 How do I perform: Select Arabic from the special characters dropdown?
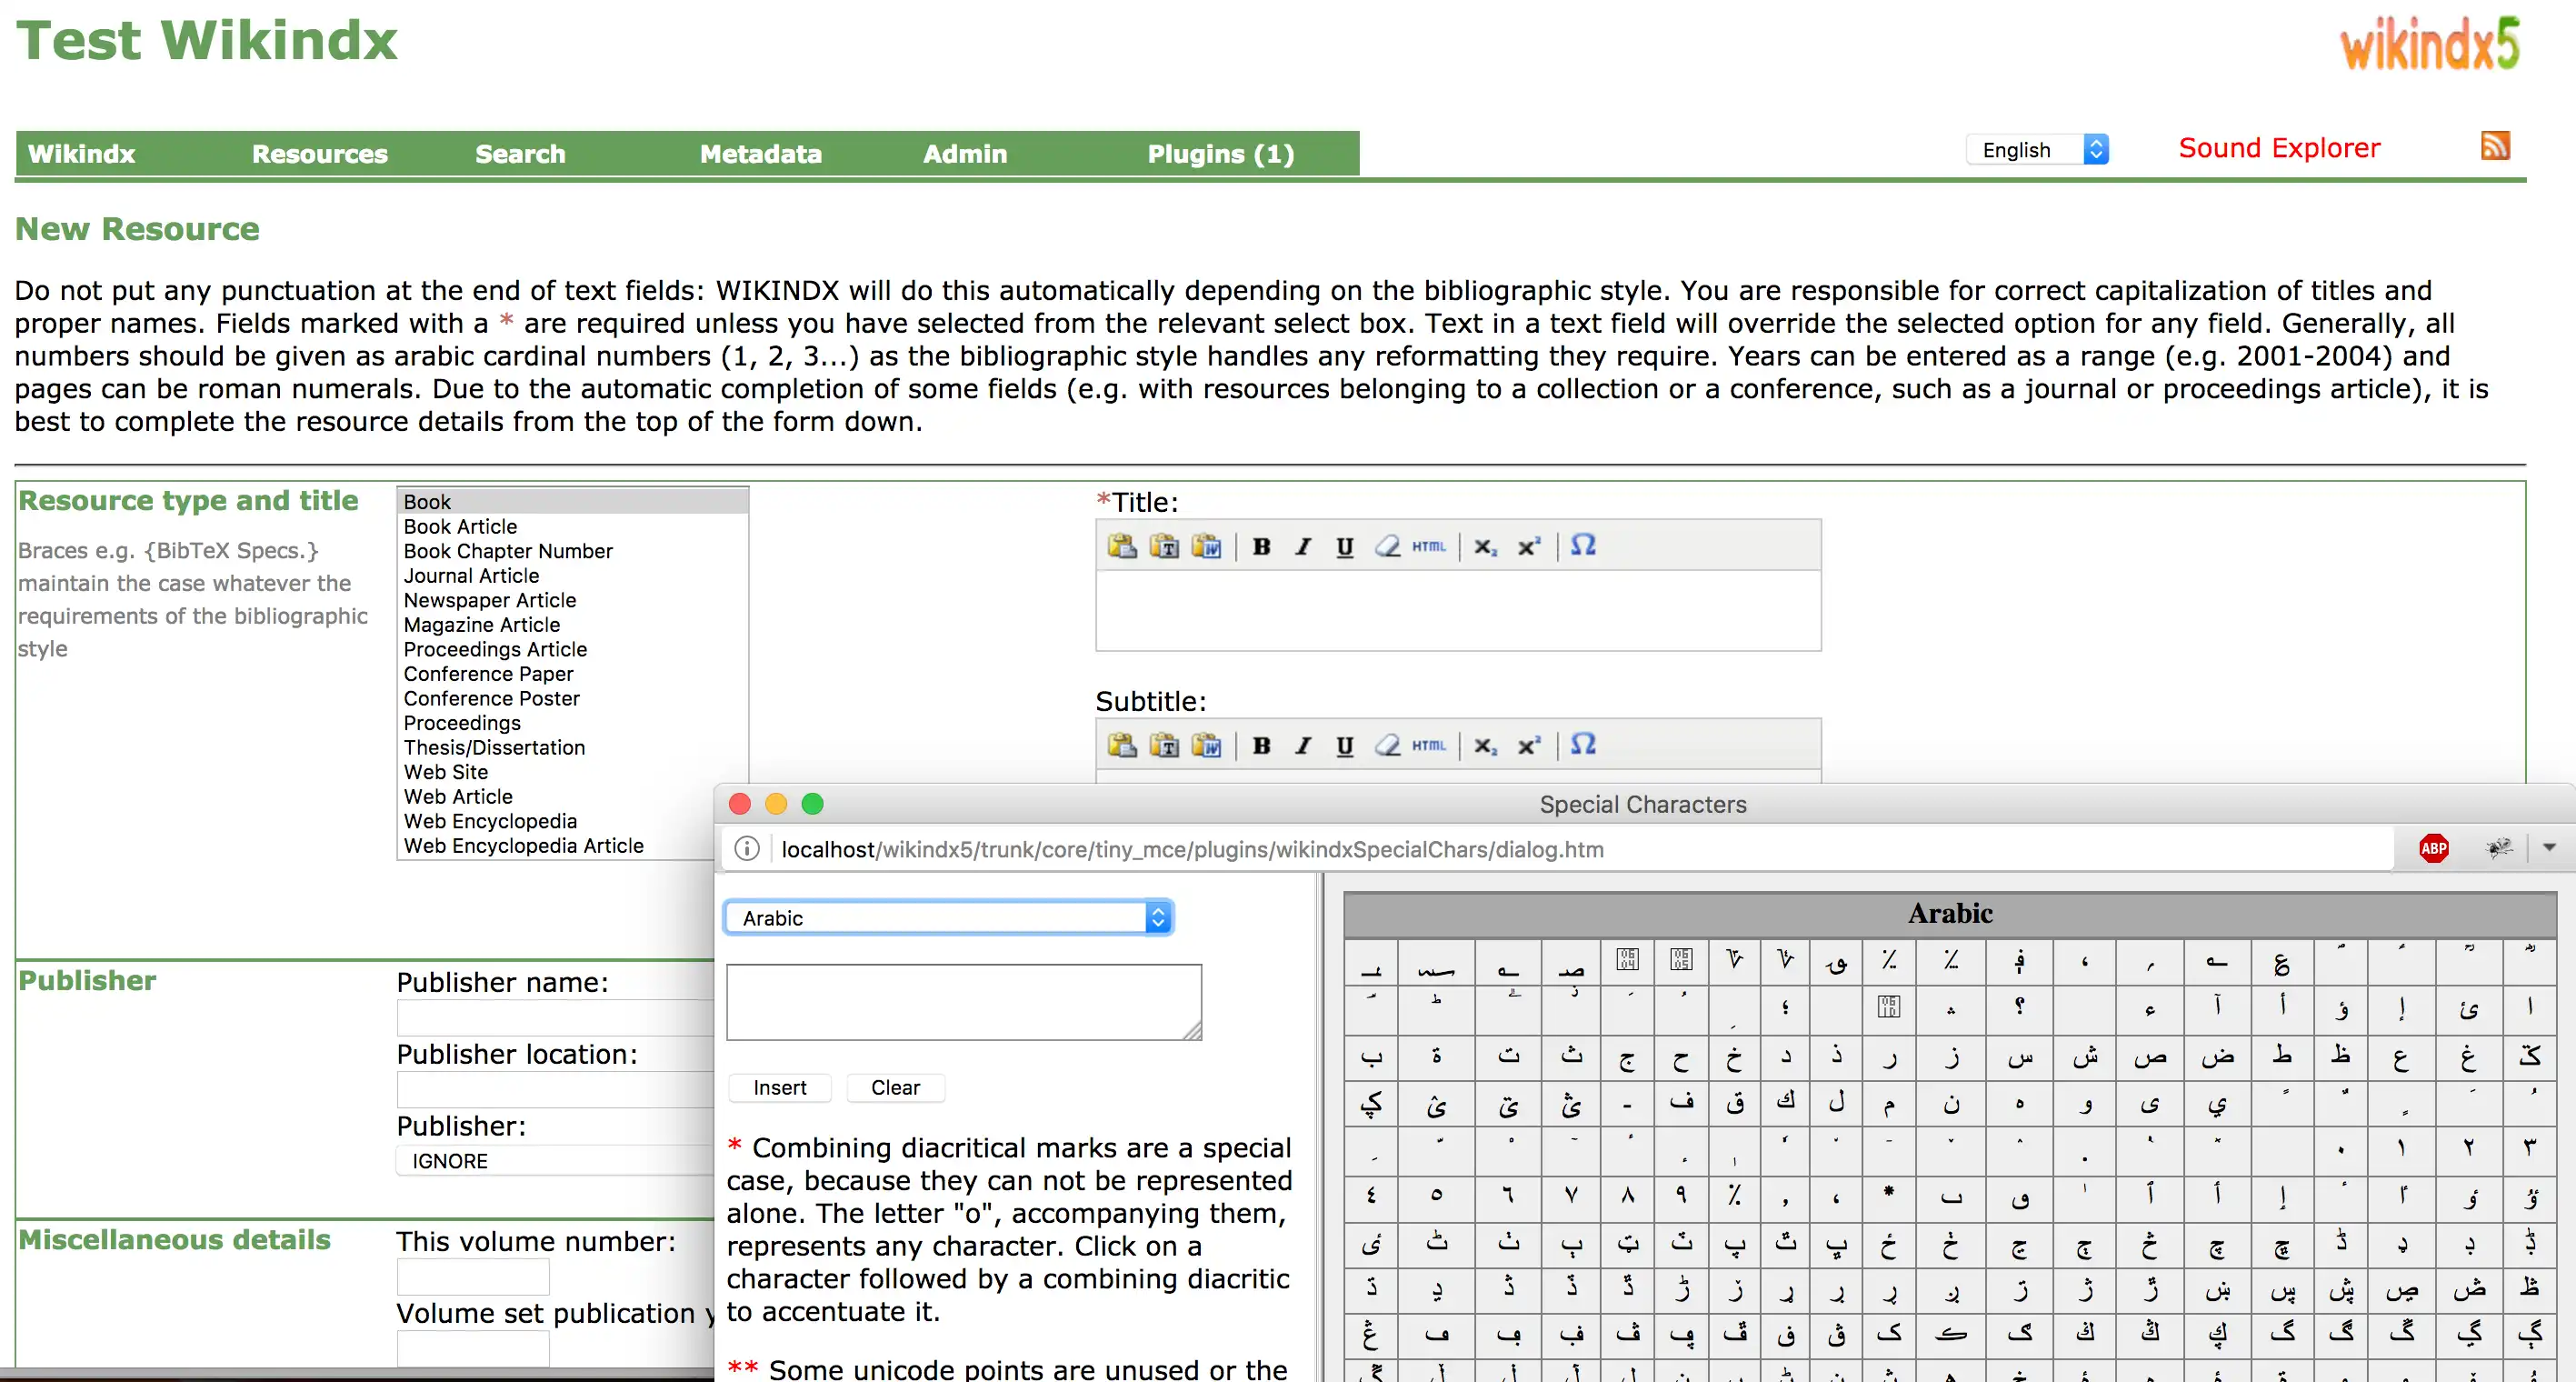pyautogui.click(x=947, y=916)
